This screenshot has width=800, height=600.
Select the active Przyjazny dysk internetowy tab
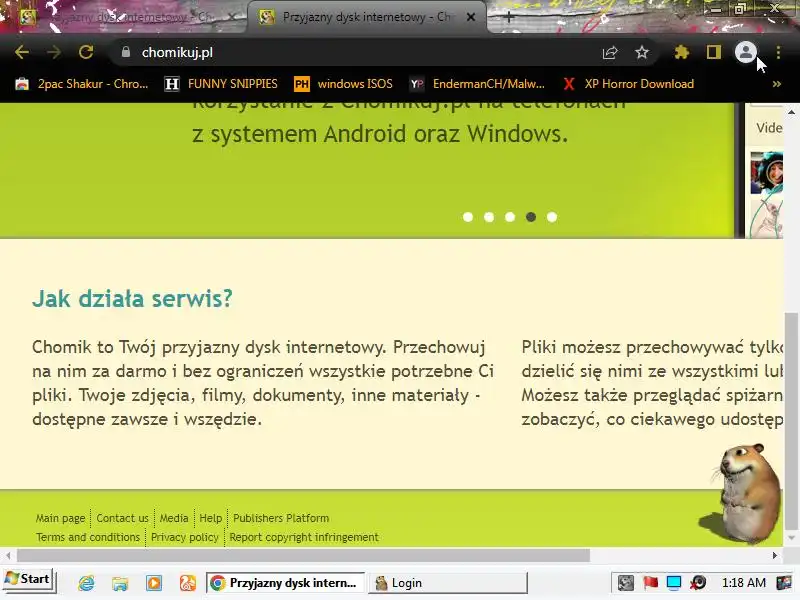(x=365, y=17)
